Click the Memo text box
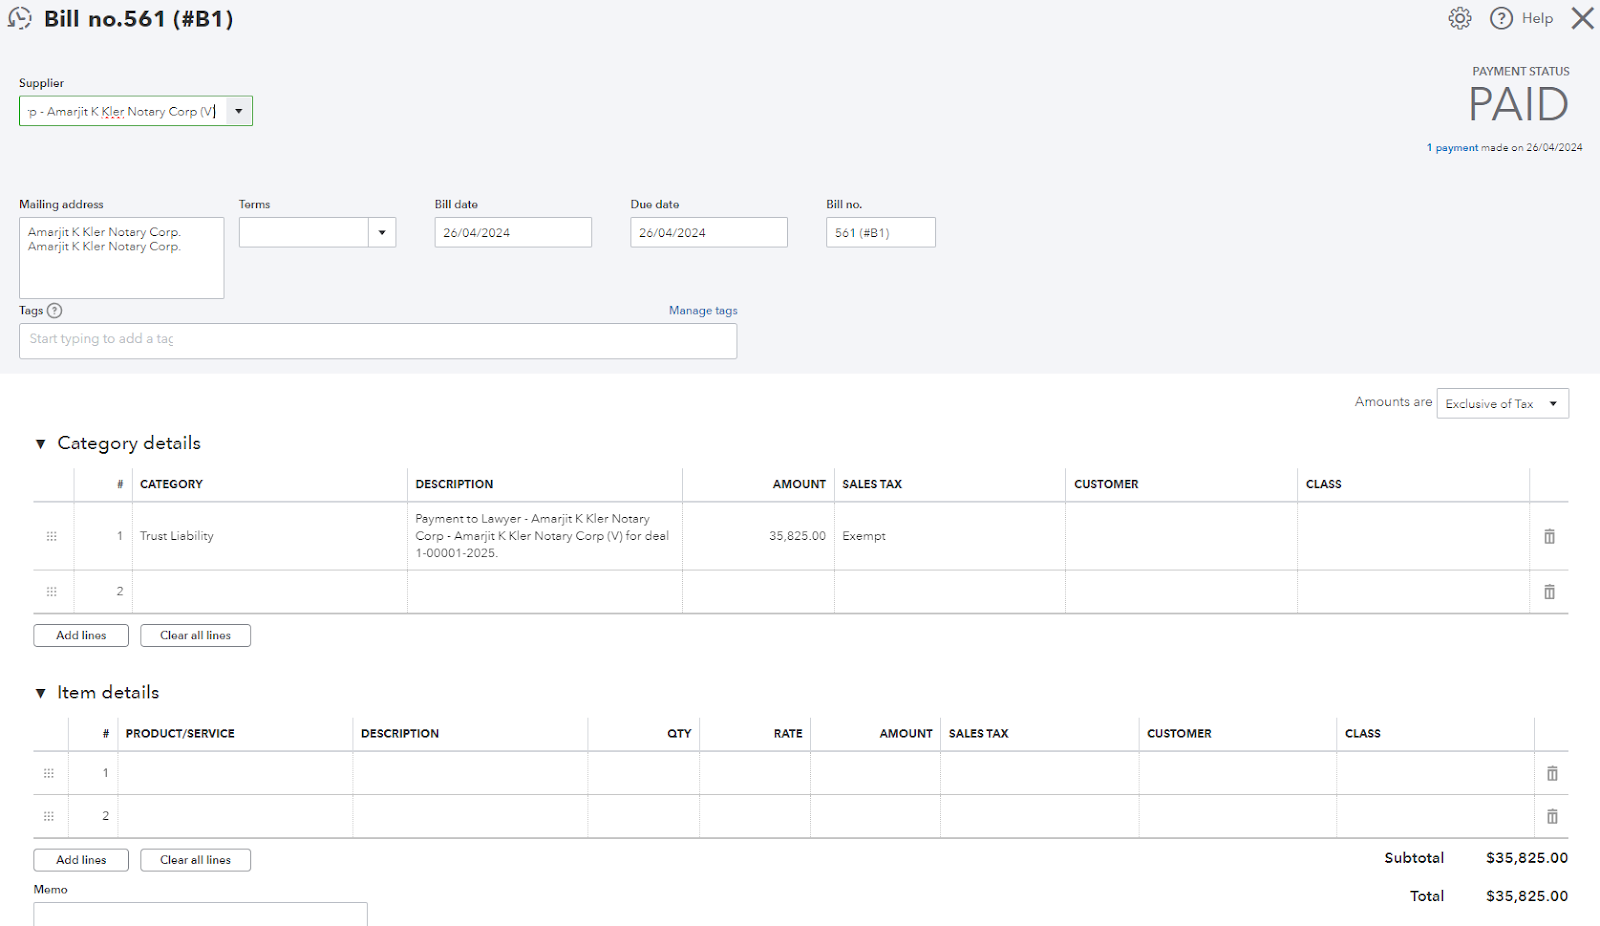The width and height of the screenshot is (1600, 926). (x=200, y=914)
